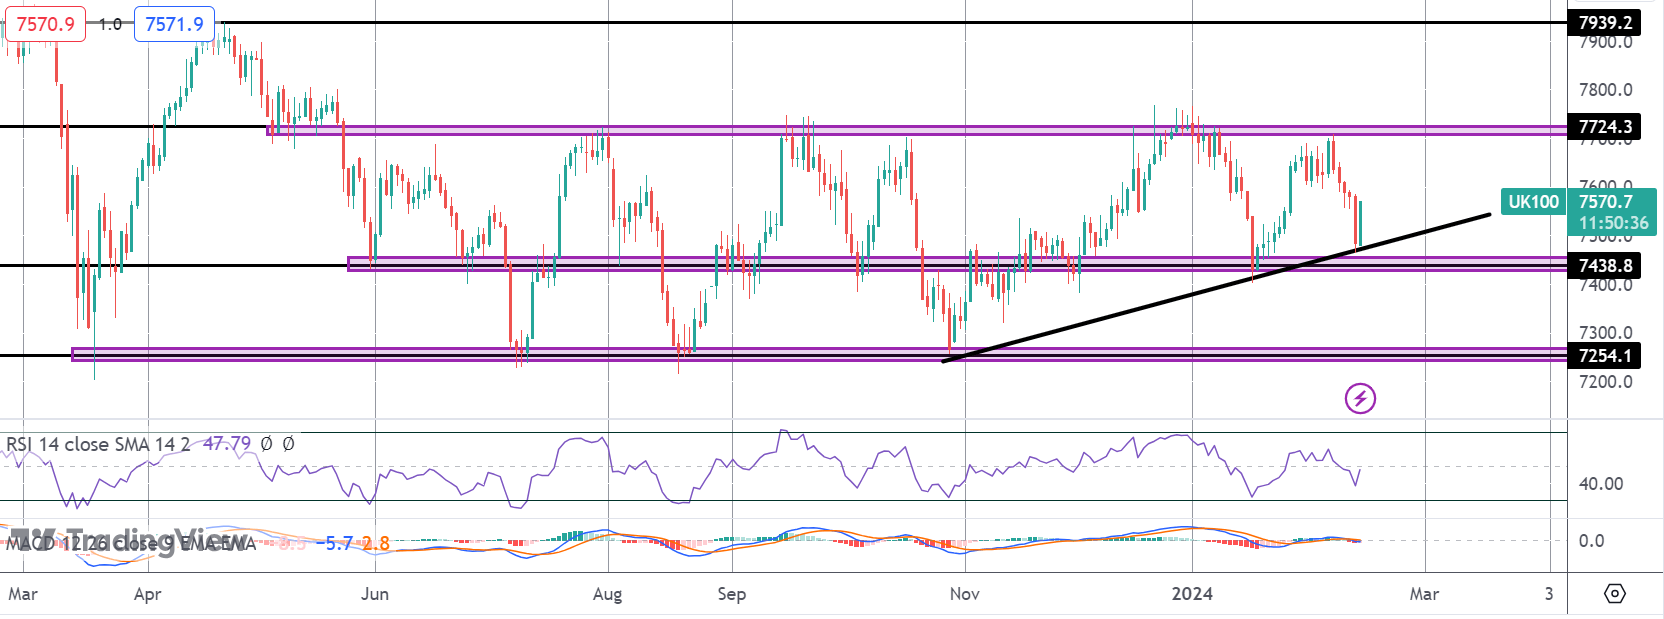Screen dimensions: 1664x619
Task: Select the 7939.2 horizontal line price label
Action: point(1606,22)
